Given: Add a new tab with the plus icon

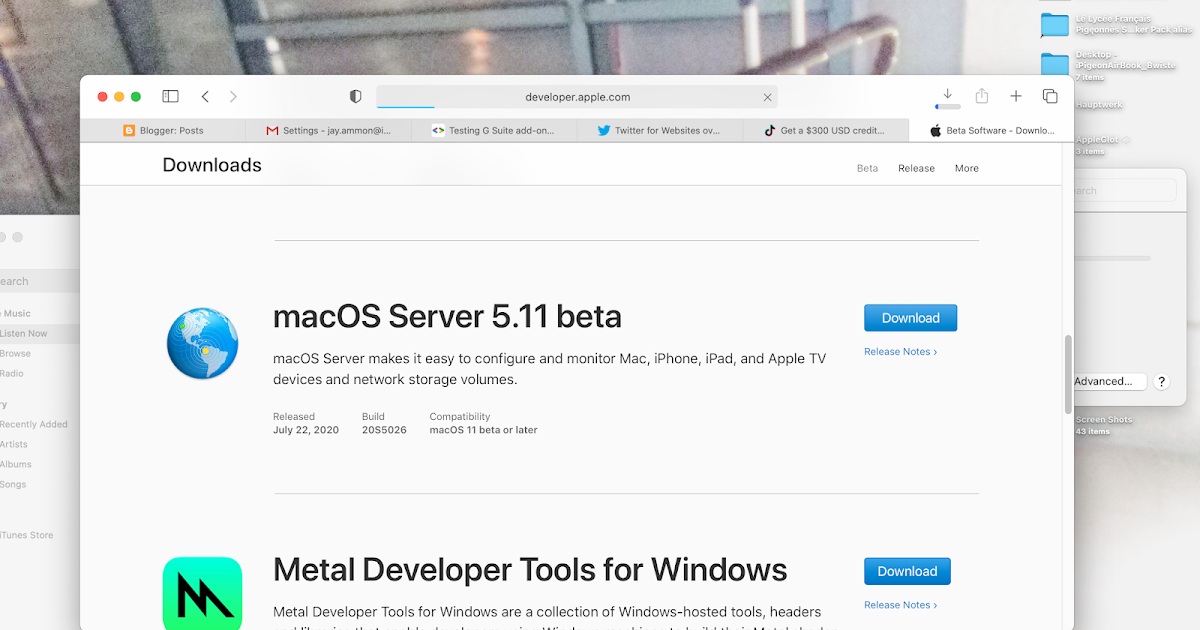Looking at the screenshot, I should click(x=1016, y=96).
